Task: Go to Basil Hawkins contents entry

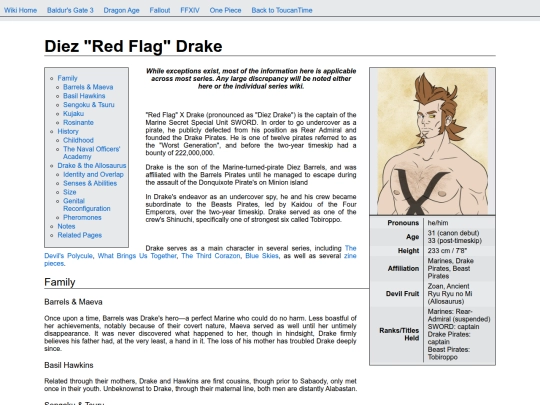Action: (84, 96)
